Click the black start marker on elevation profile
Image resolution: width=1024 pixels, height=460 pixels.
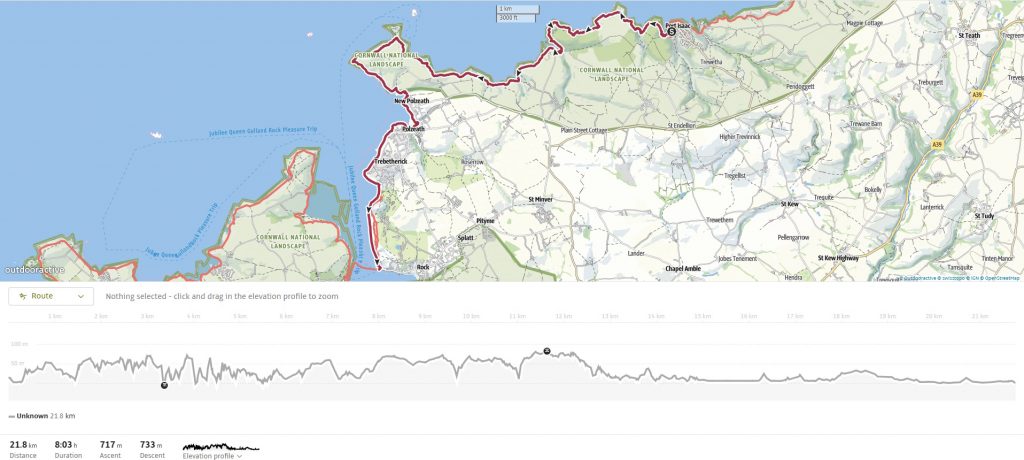pyautogui.click(x=164, y=385)
